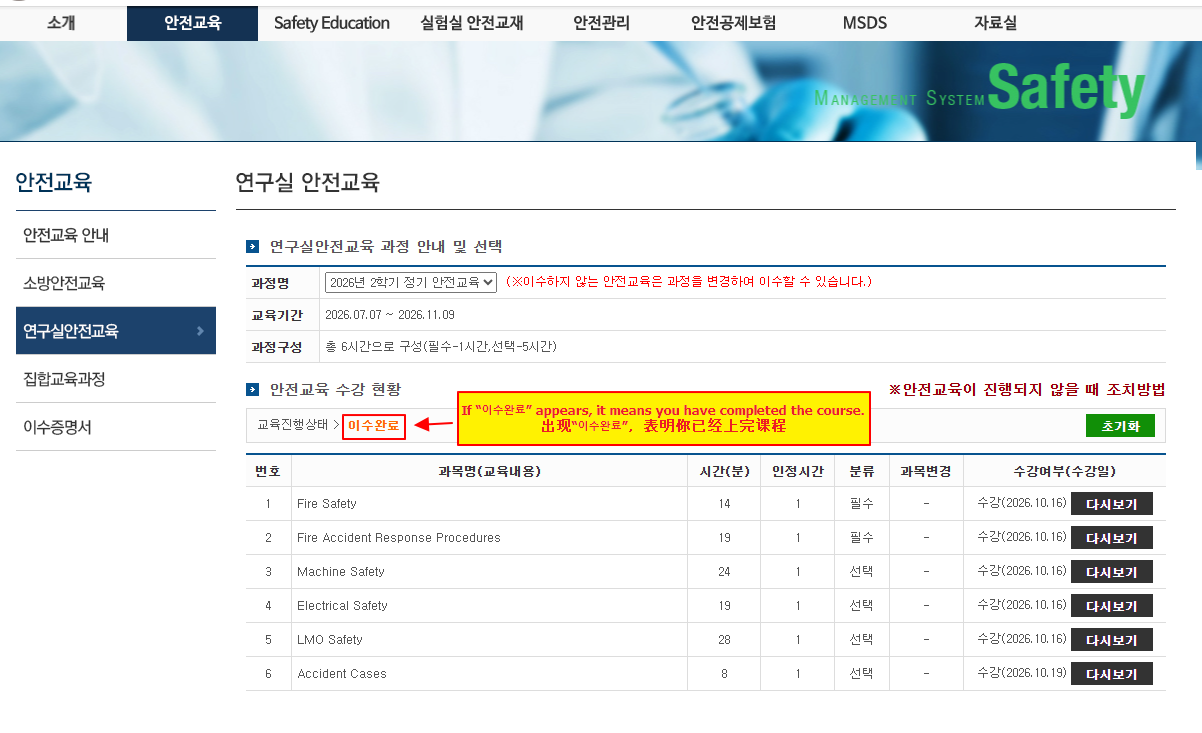The width and height of the screenshot is (1202, 733).
Task: Click the 과목명(교육내용) column header
Action: pos(489,471)
